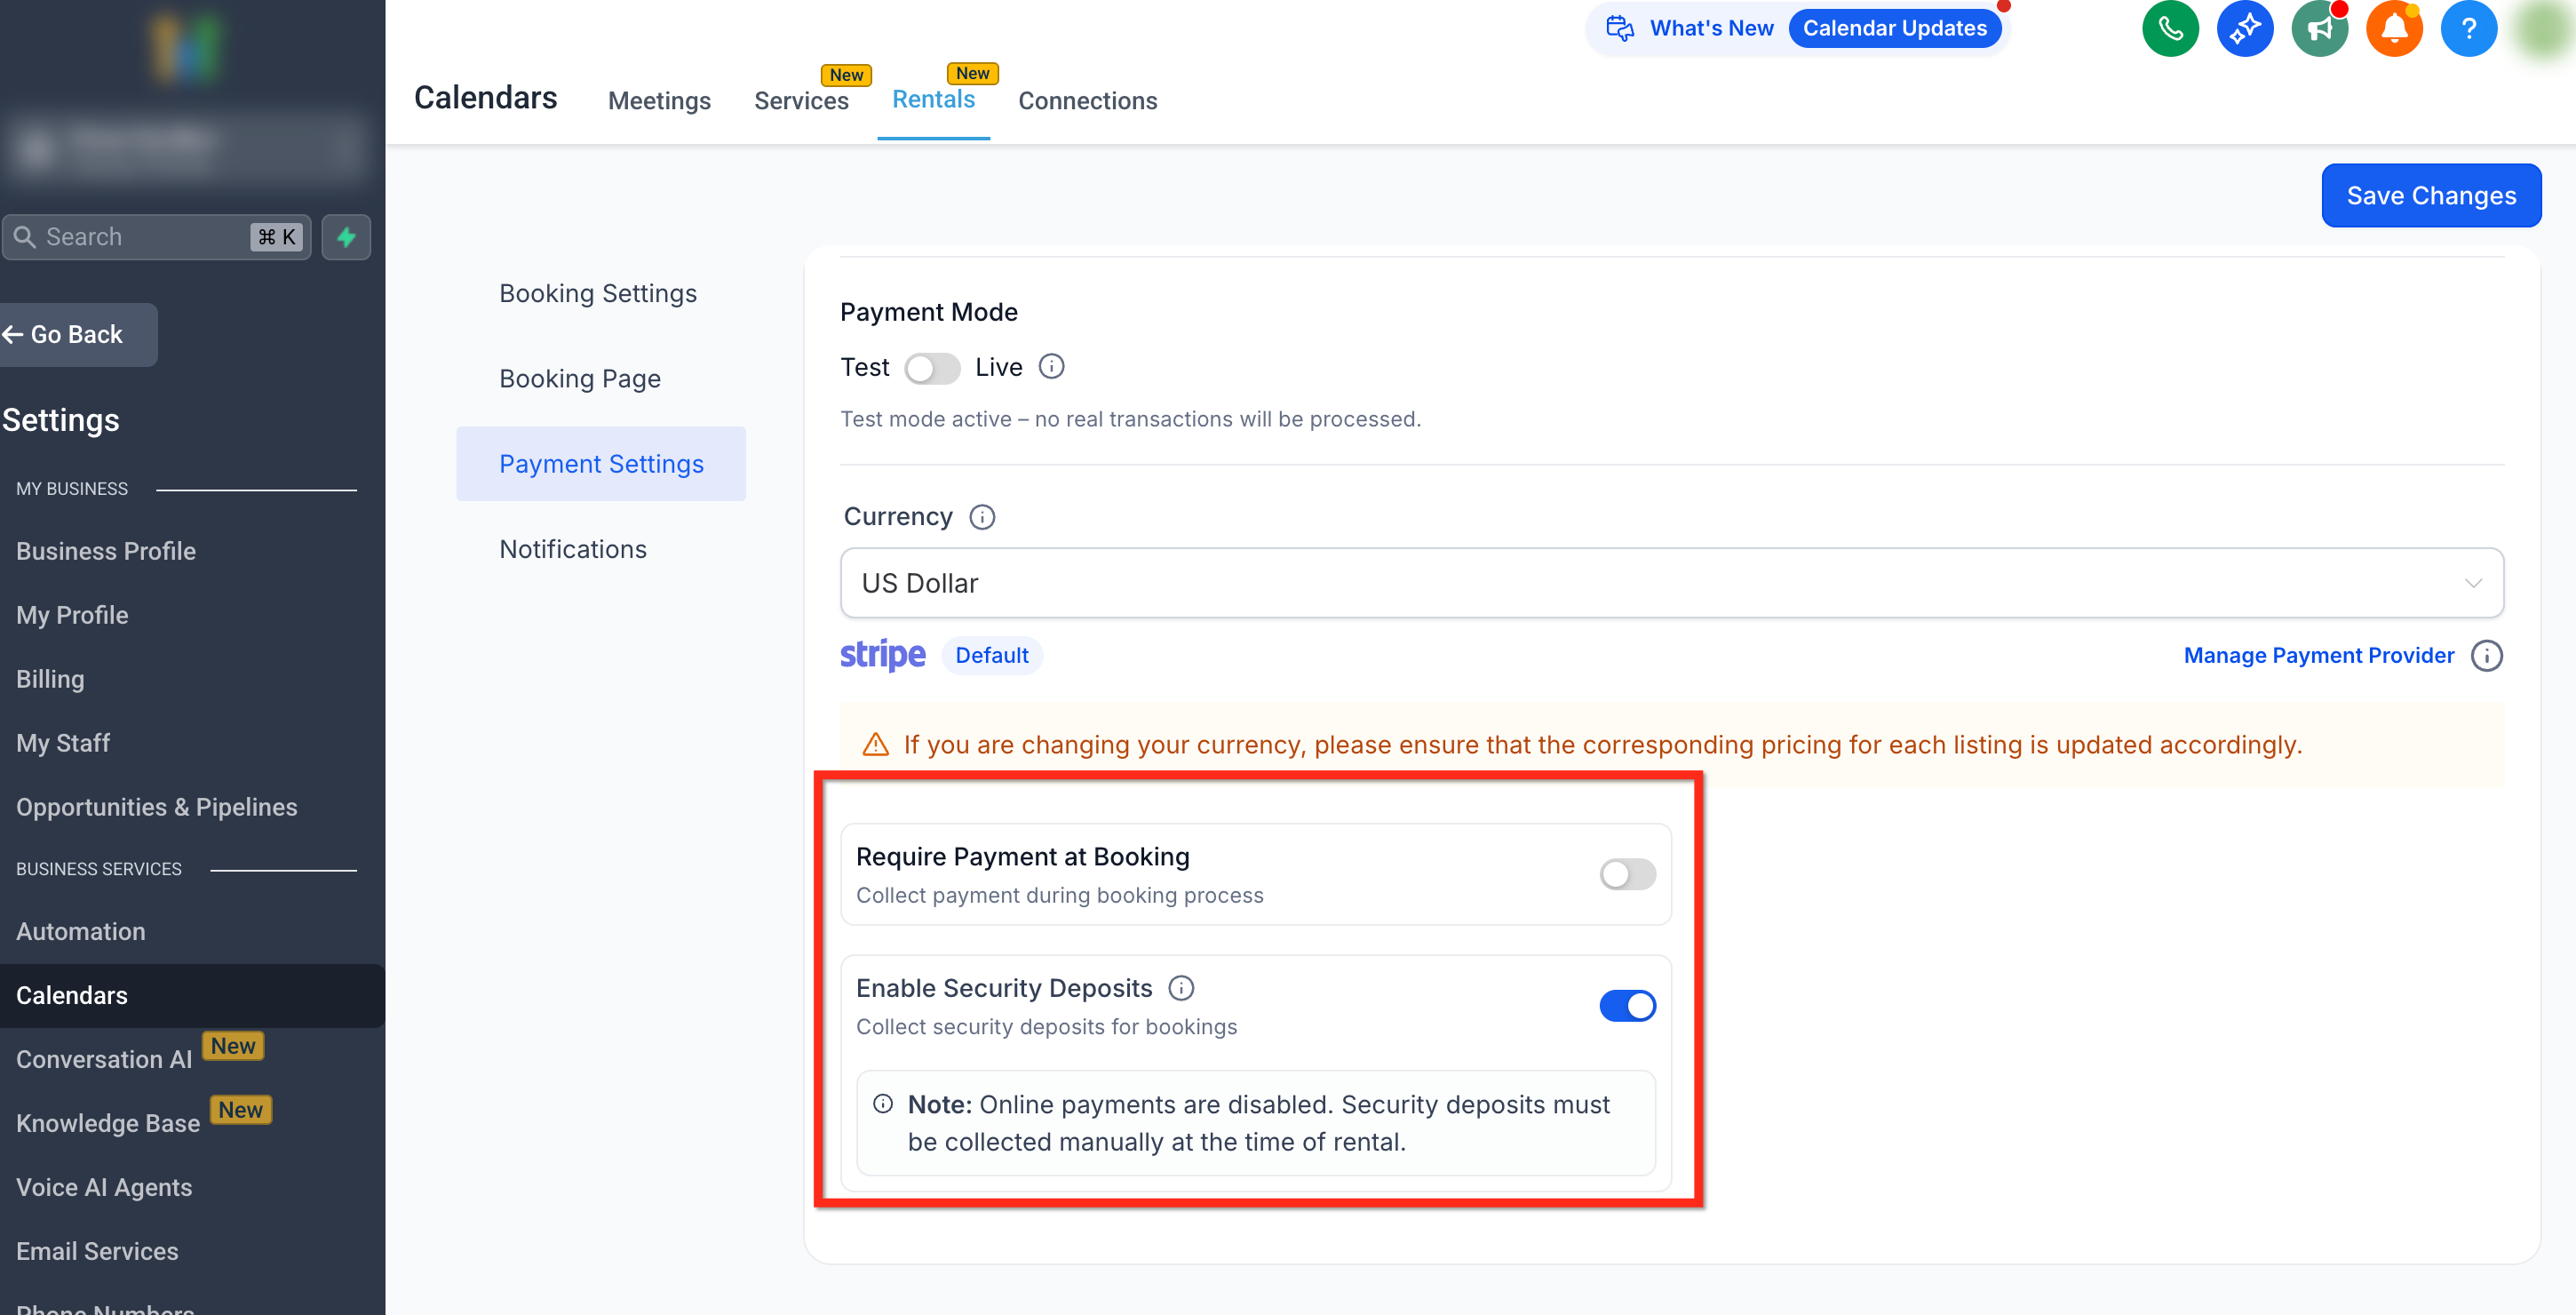Open the Connections tab
The image size is (2576, 1315).
pos(1087,101)
